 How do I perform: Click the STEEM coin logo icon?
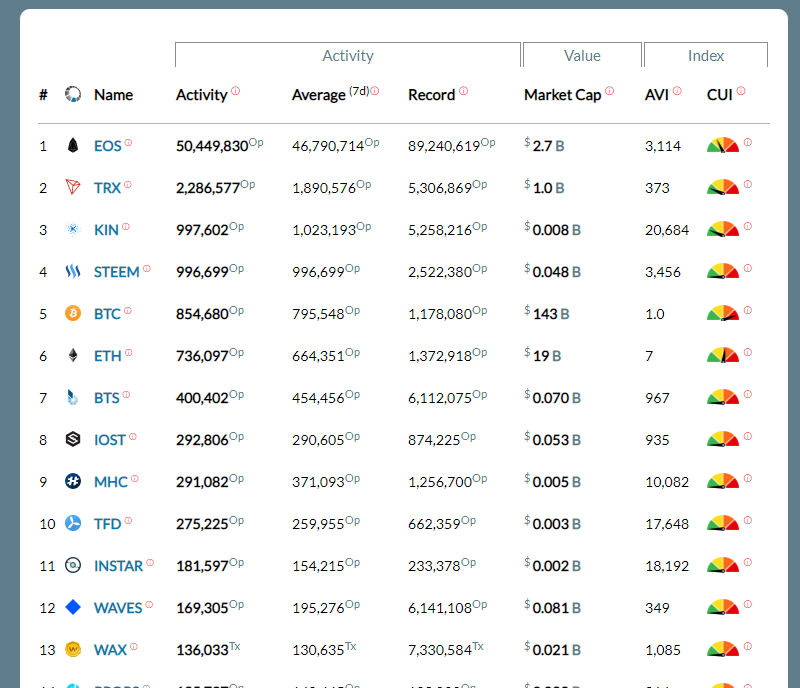click(73, 272)
